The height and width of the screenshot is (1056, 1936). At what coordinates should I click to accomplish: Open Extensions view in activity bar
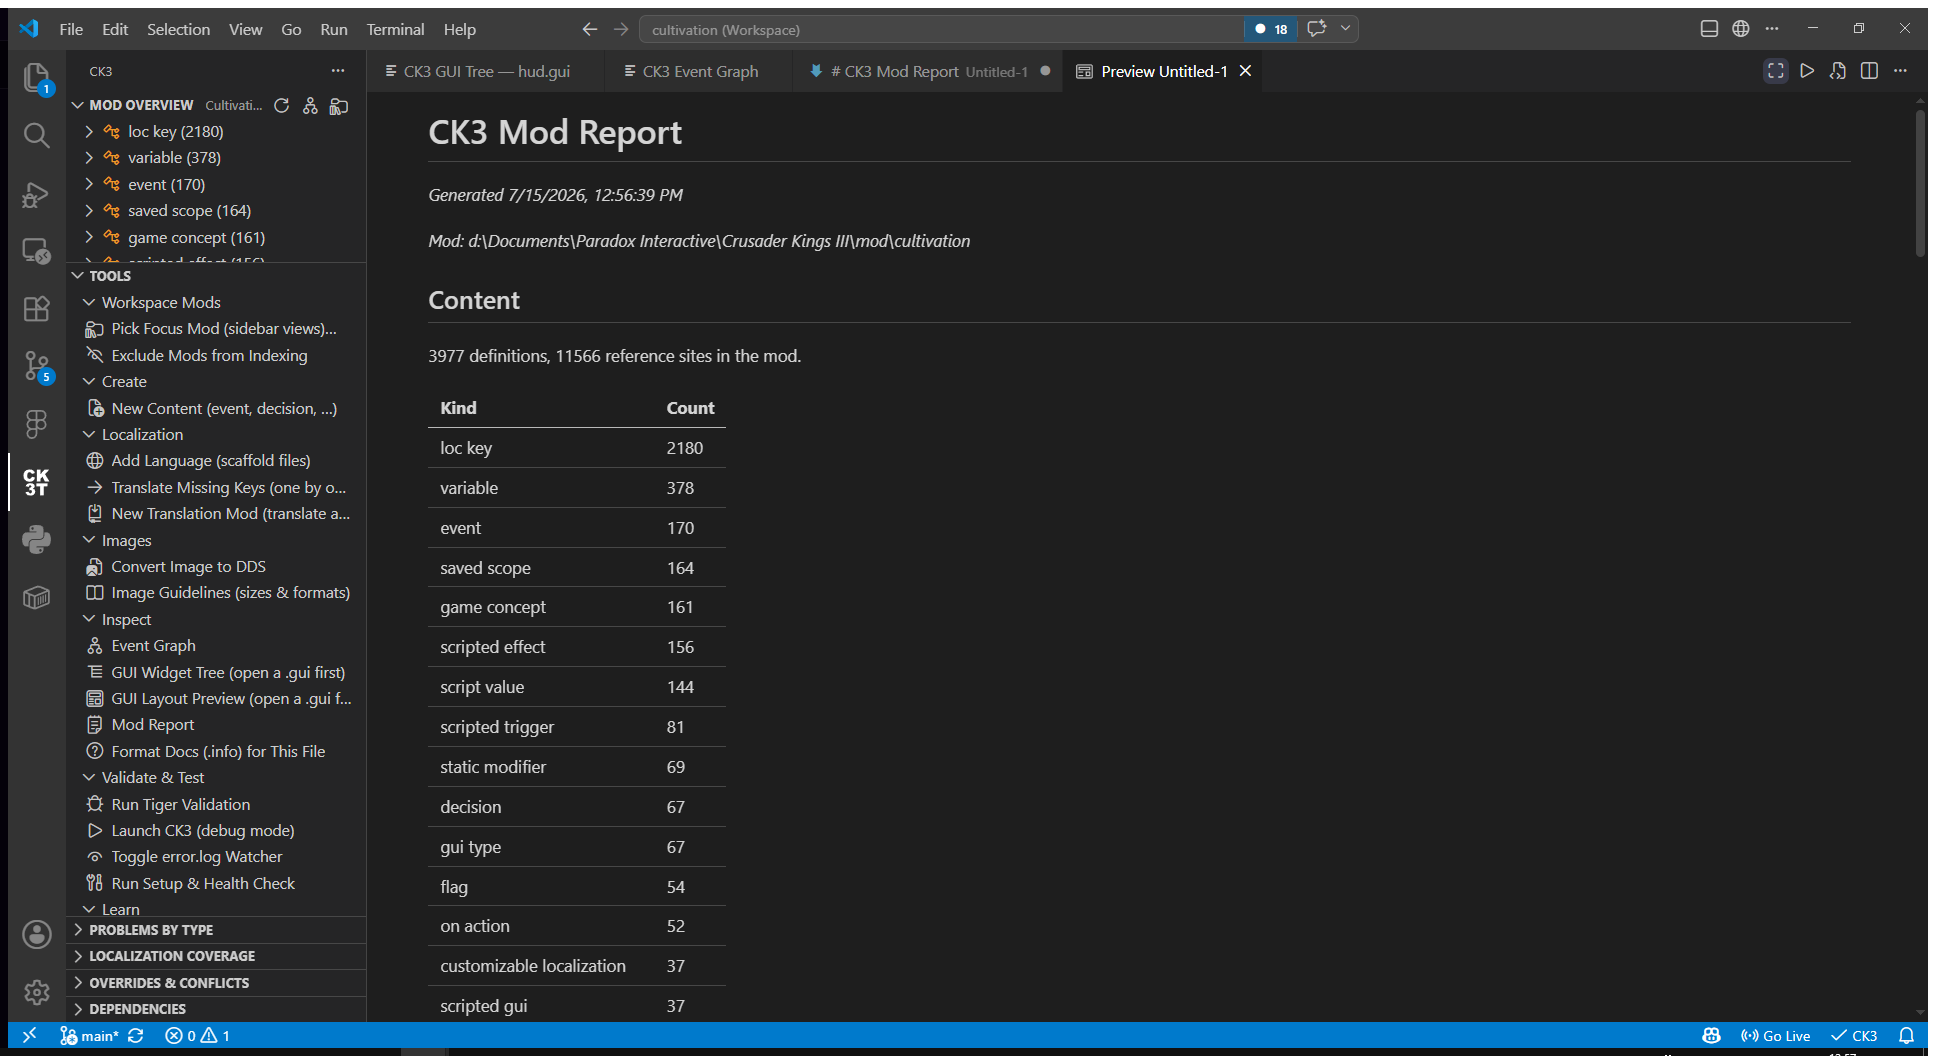tap(36, 309)
